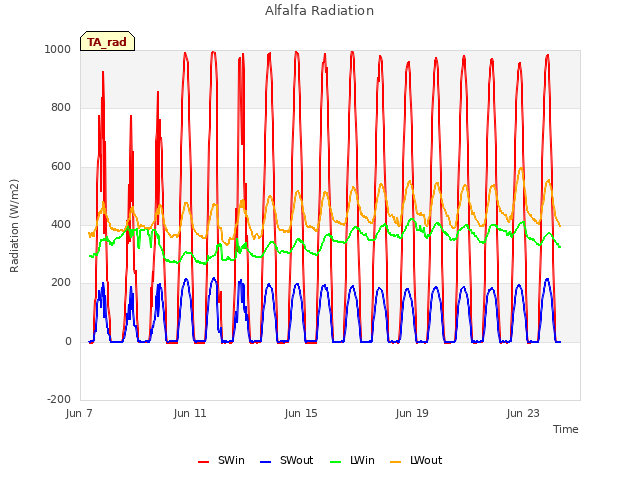Screen dimensions: 640x480
Task: Click the 600 y-axis value
Action: (61, 167)
